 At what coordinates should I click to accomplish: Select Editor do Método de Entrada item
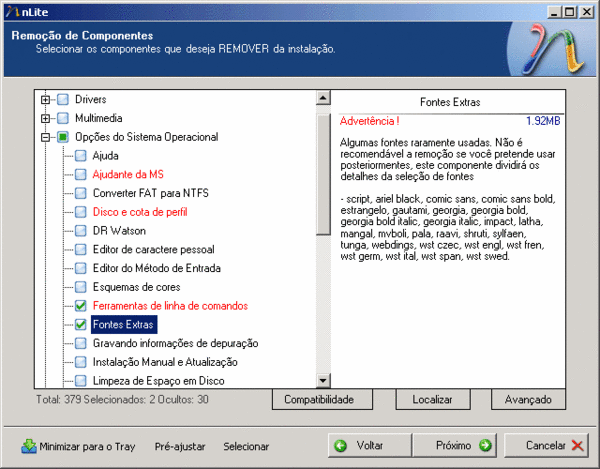[x=157, y=268]
